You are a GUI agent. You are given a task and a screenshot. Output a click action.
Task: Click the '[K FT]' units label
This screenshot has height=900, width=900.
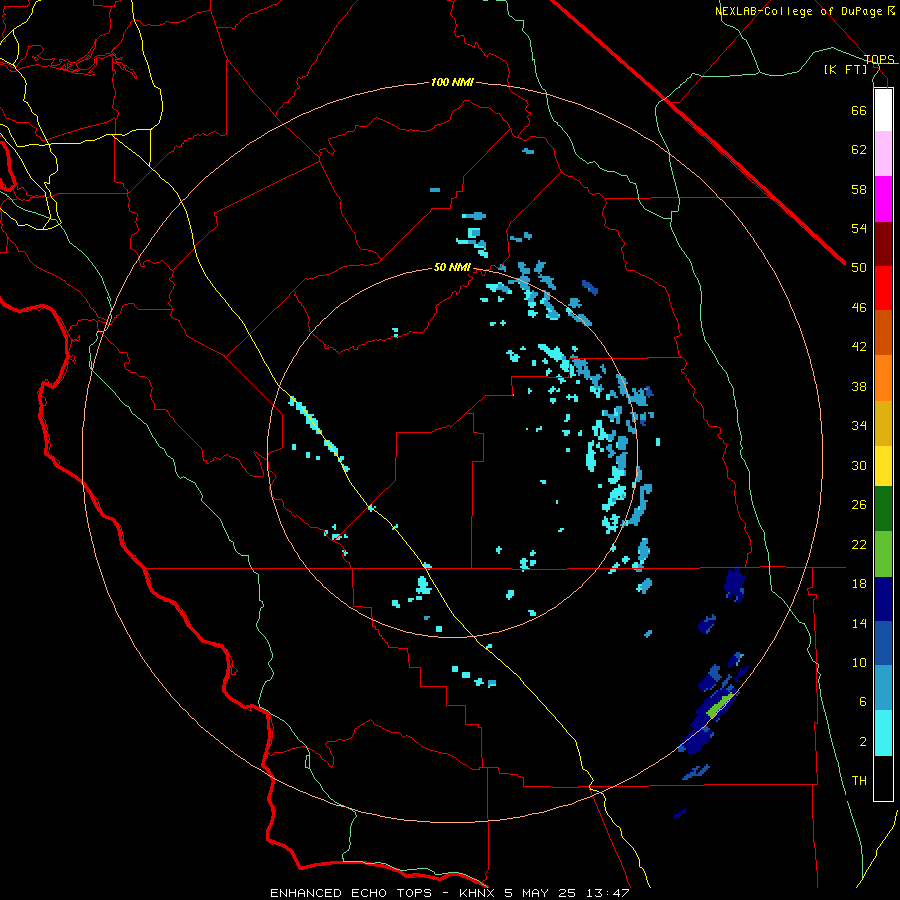845,70
